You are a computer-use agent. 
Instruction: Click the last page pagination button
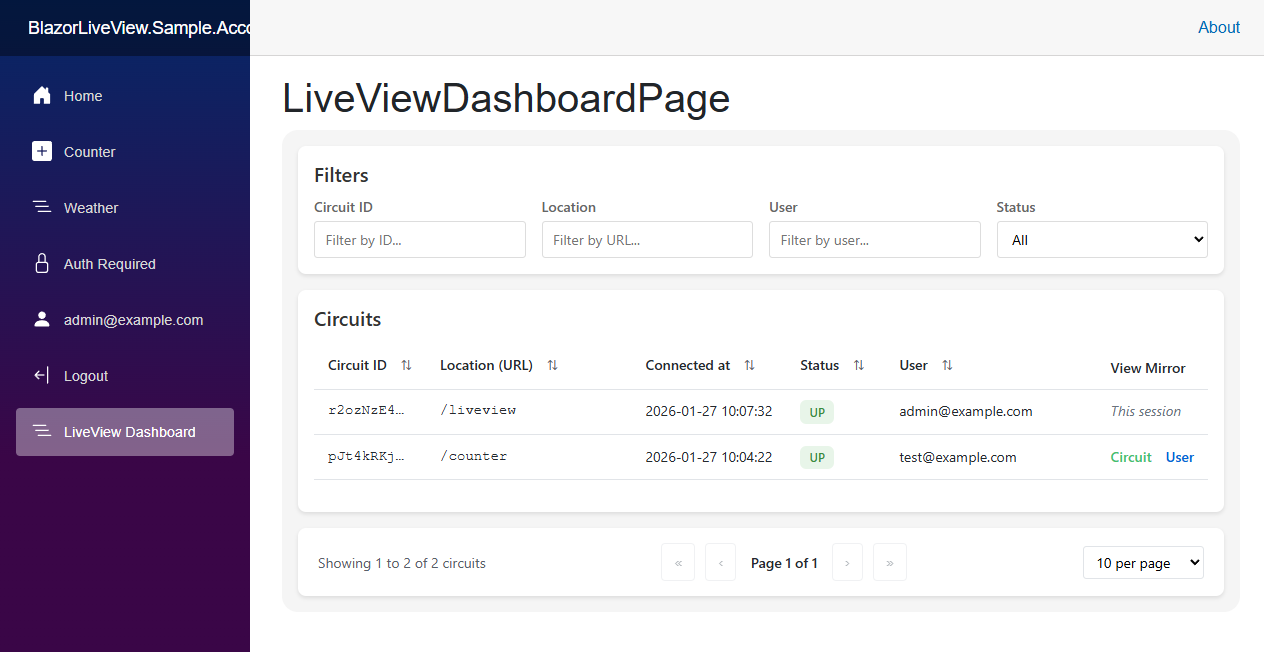tap(889, 562)
